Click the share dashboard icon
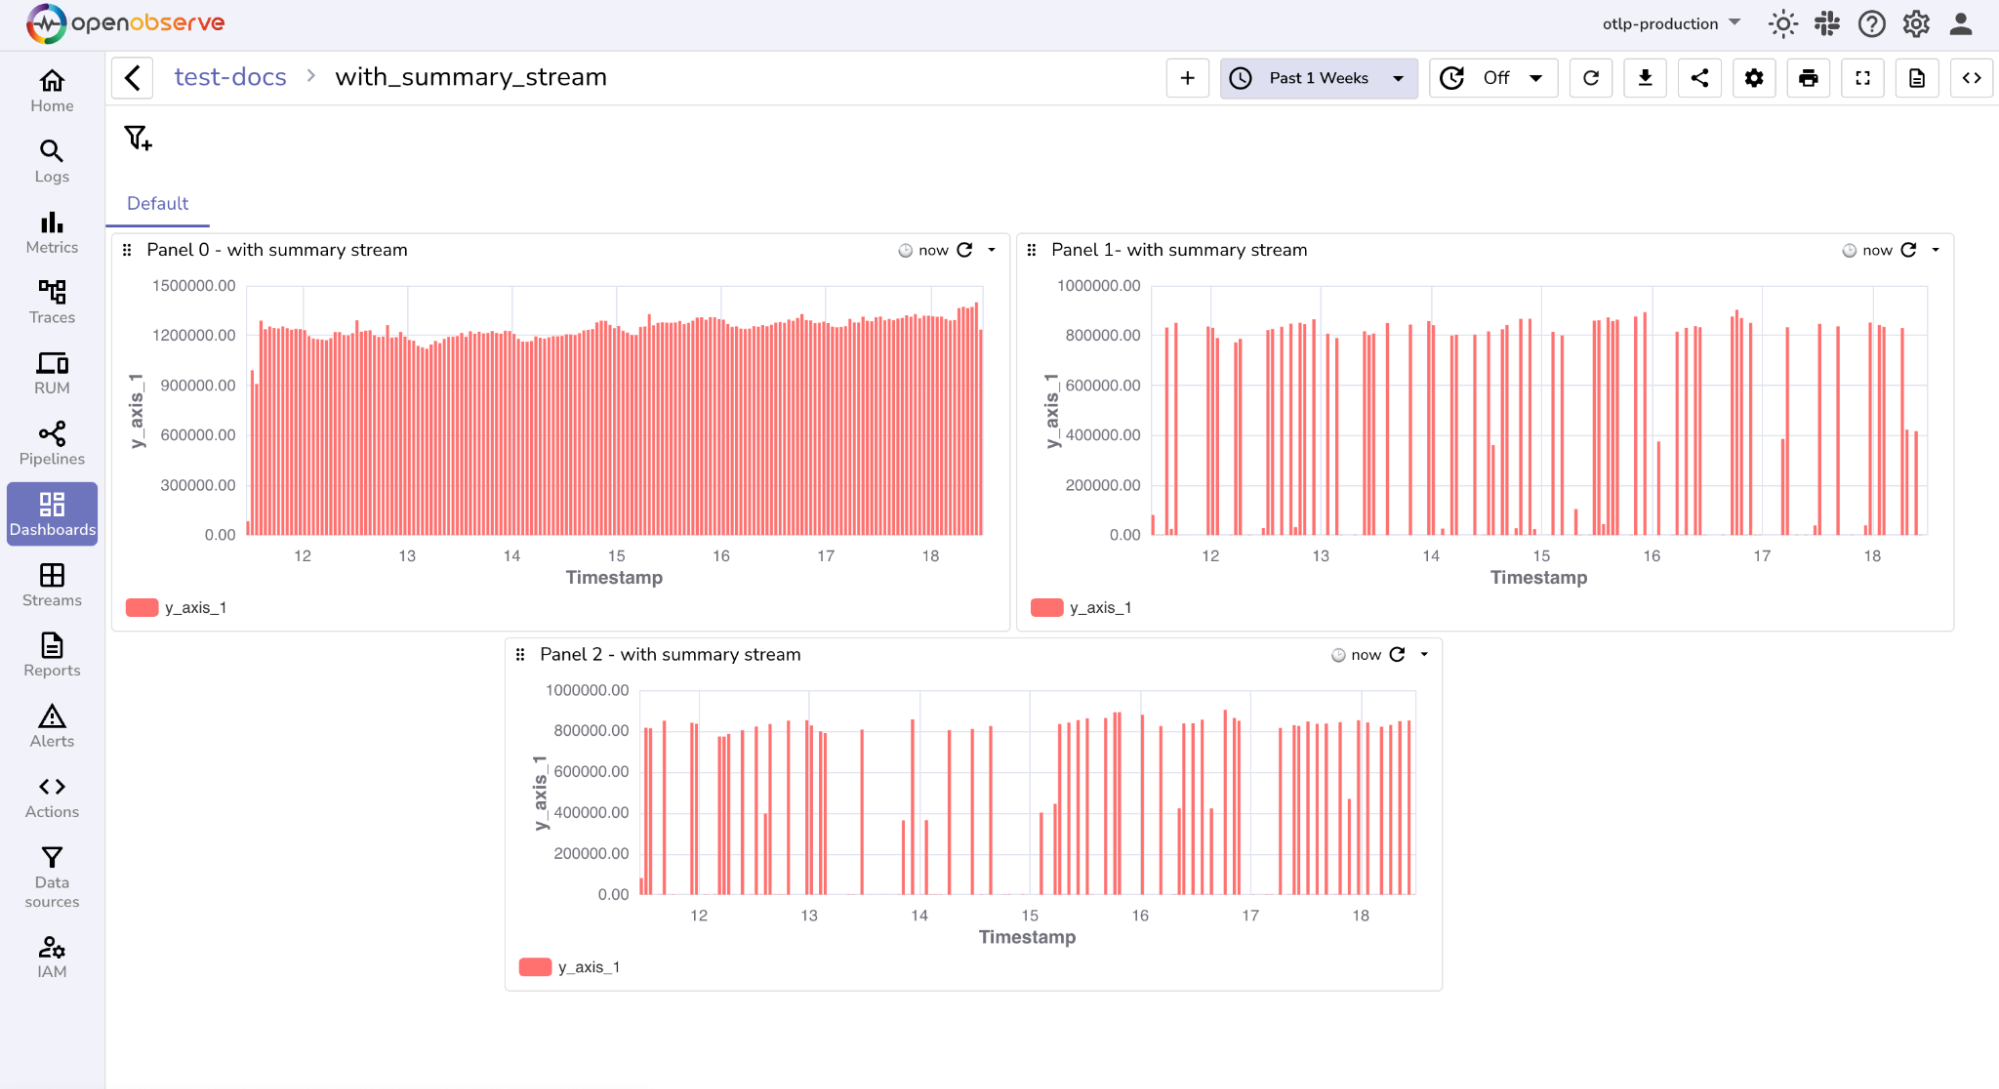This screenshot has width=1999, height=1089. pyautogui.click(x=1699, y=77)
